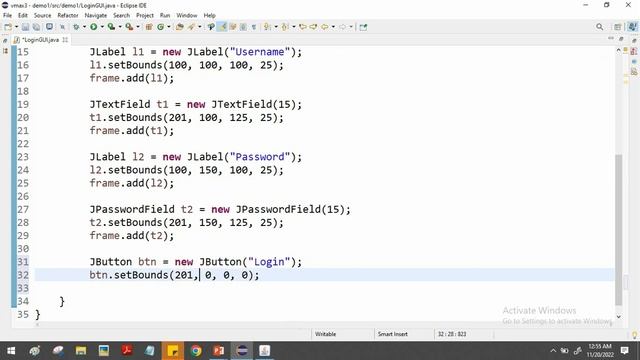Open the Project menu
The width and height of the screenshot is (640, 360).
pyautogui.click(x=145, y=16)
